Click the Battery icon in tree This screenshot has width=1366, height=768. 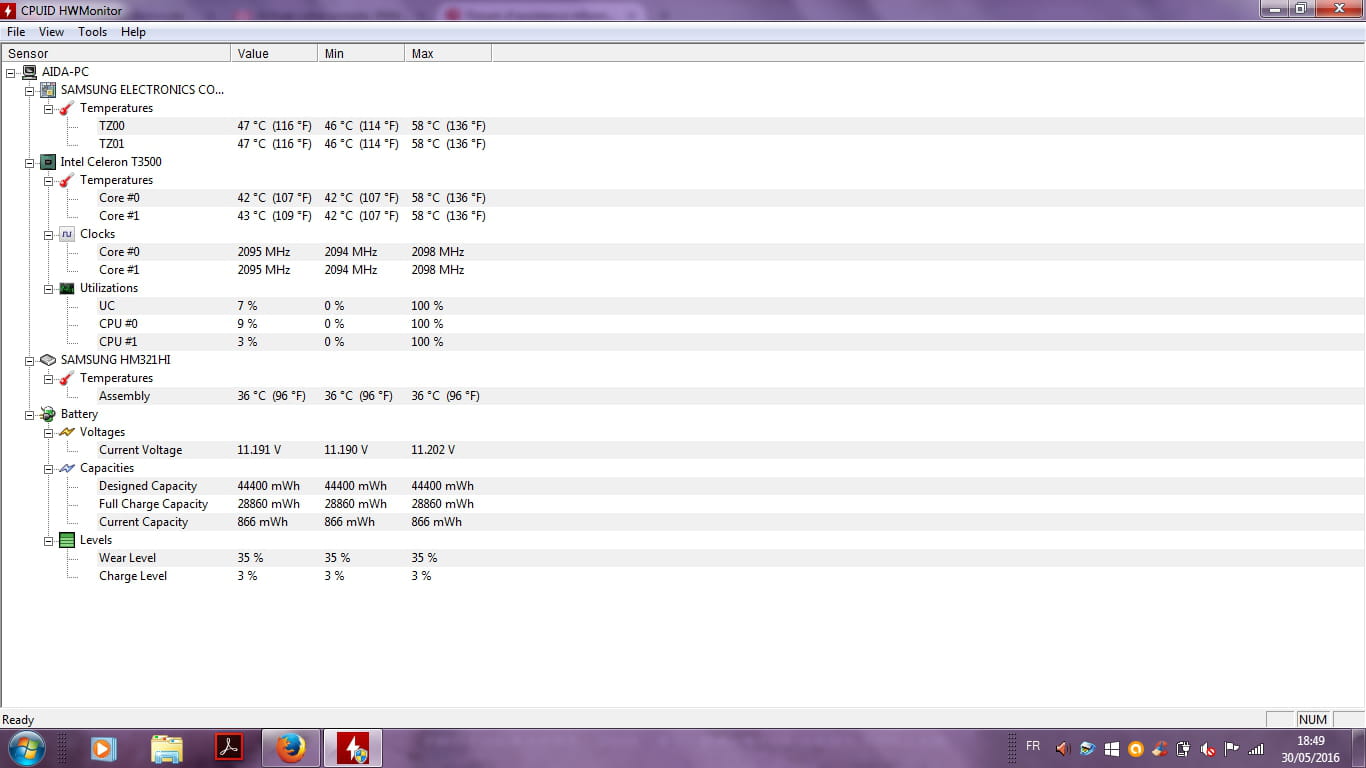48,414
